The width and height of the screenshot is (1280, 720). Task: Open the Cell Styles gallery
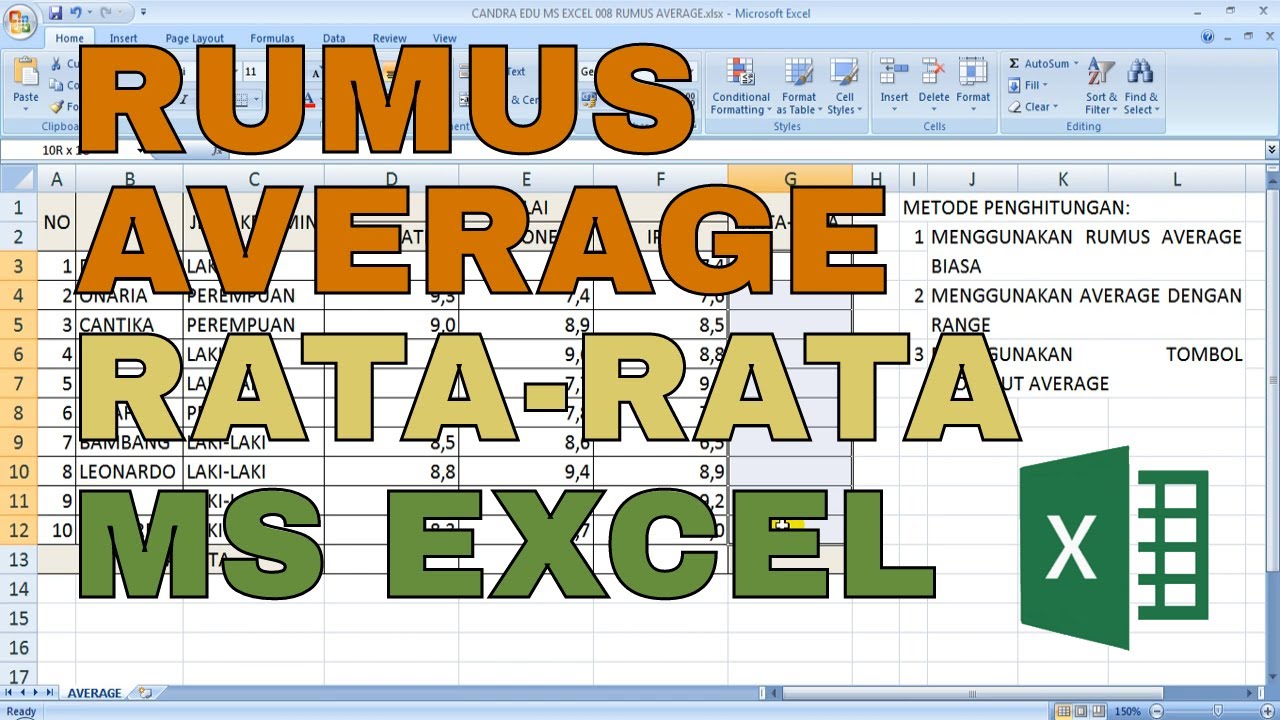[845, 86]
